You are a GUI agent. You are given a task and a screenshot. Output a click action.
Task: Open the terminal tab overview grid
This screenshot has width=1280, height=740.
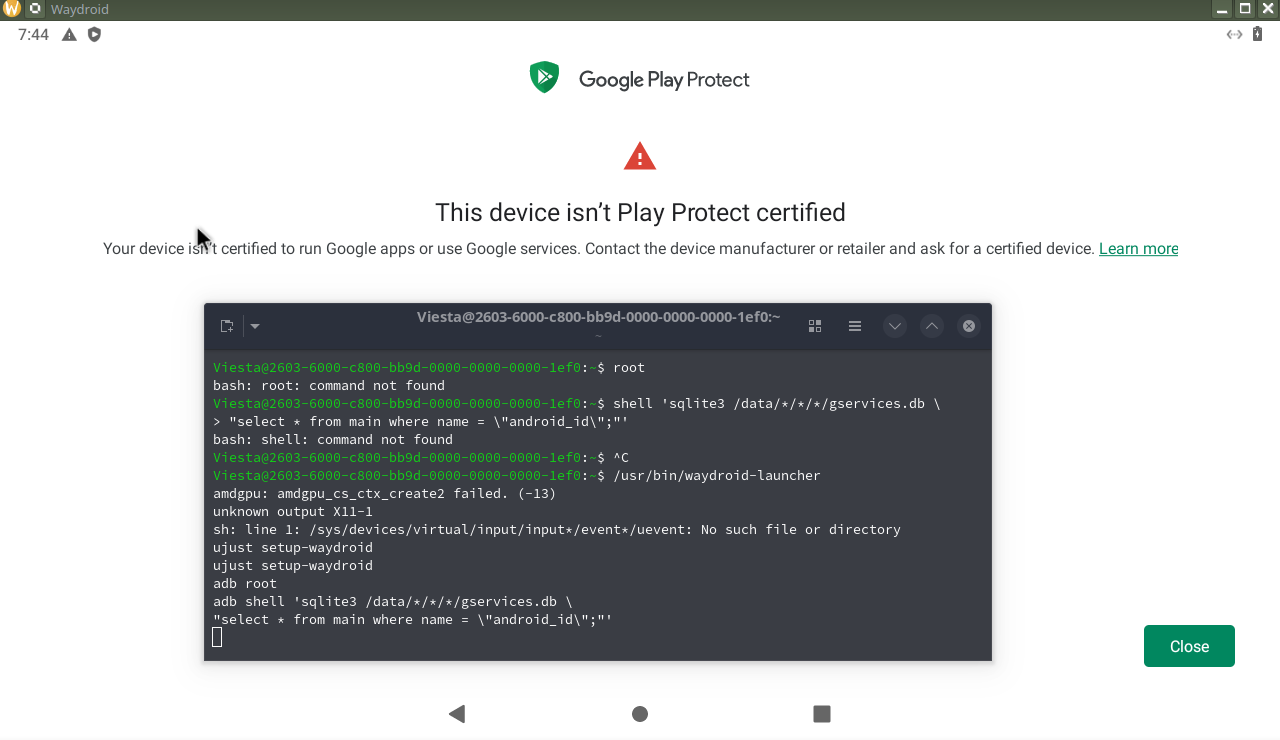[x=815, y=326]
